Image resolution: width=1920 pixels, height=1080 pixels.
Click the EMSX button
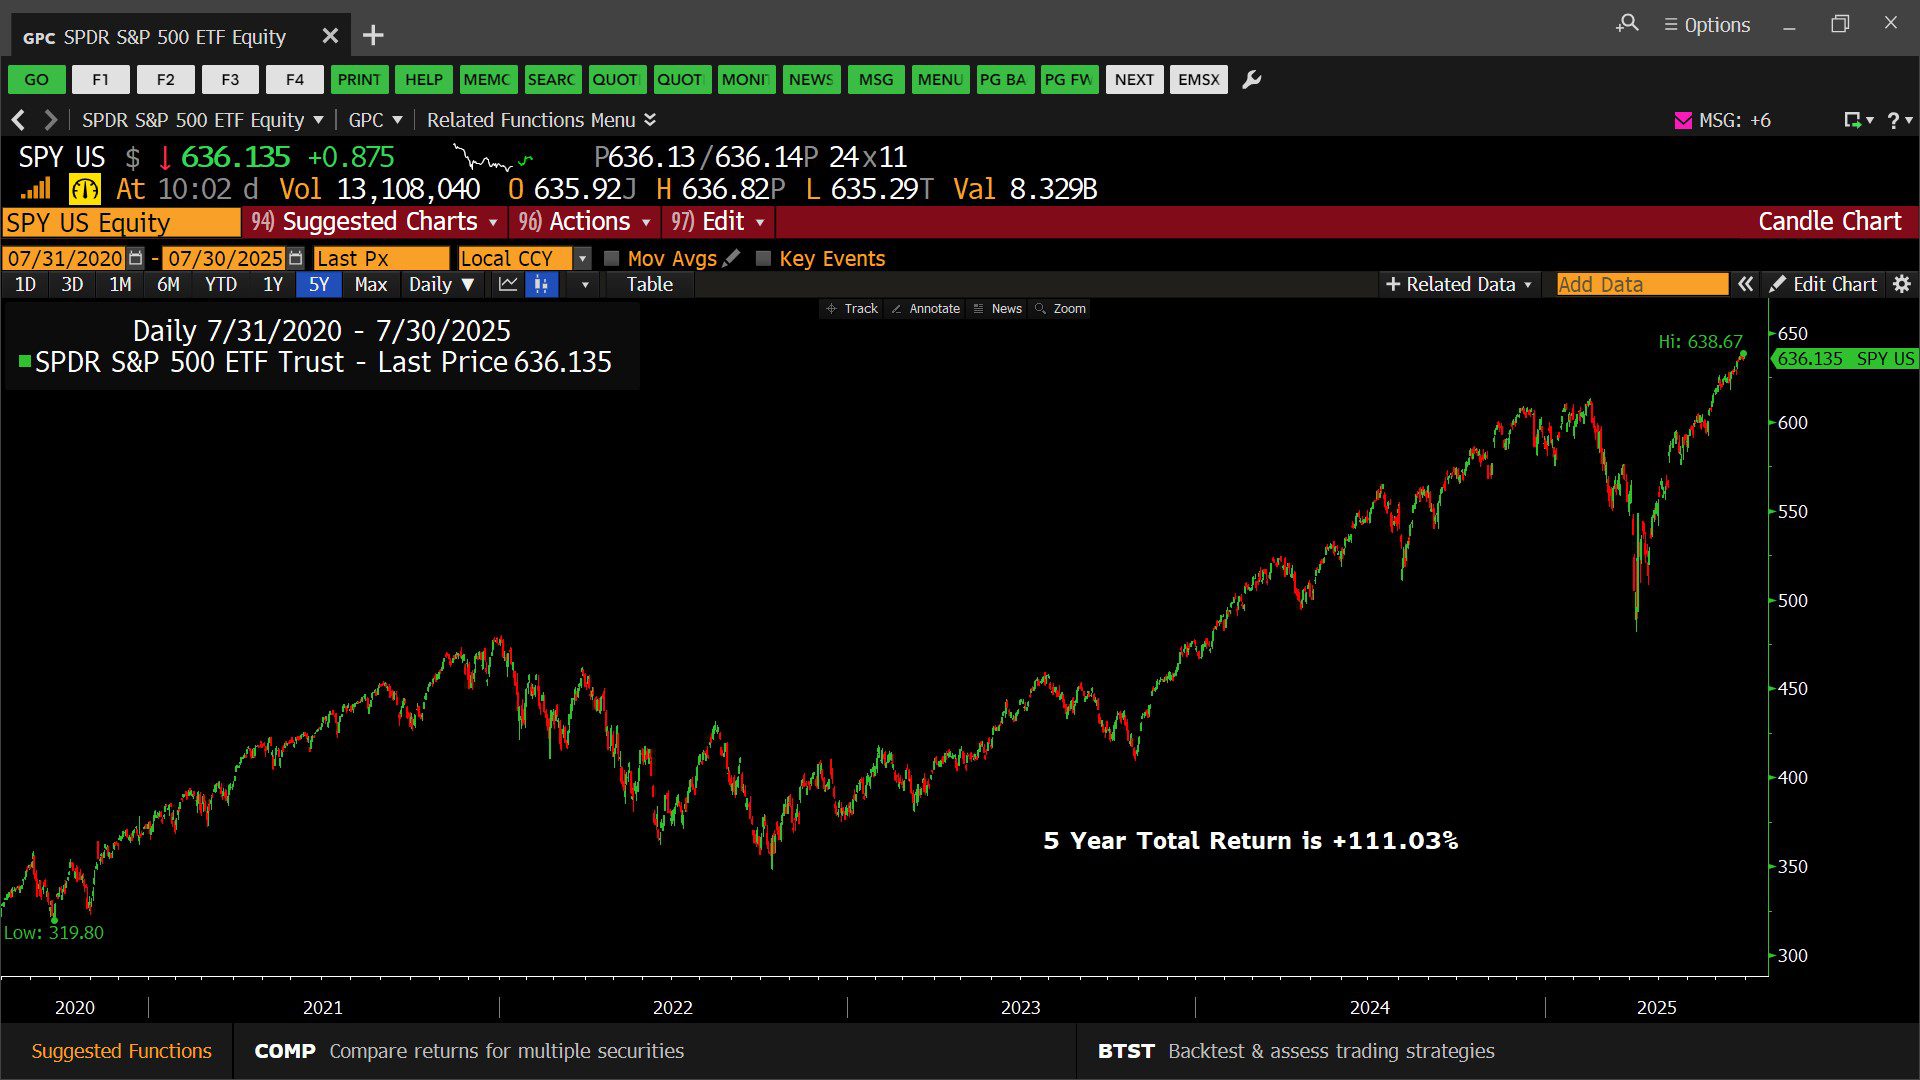1199,80
